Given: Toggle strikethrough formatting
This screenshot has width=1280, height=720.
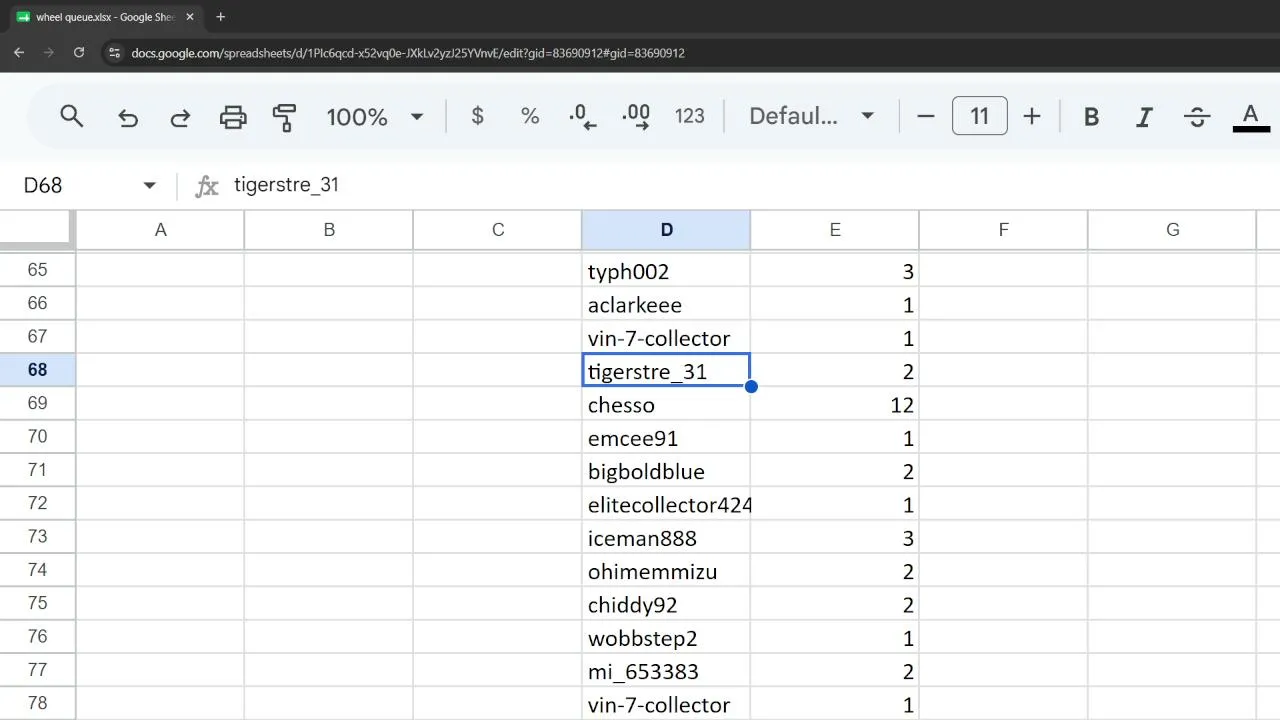Looking at the screenshot, I should [x=1197, y=116].
